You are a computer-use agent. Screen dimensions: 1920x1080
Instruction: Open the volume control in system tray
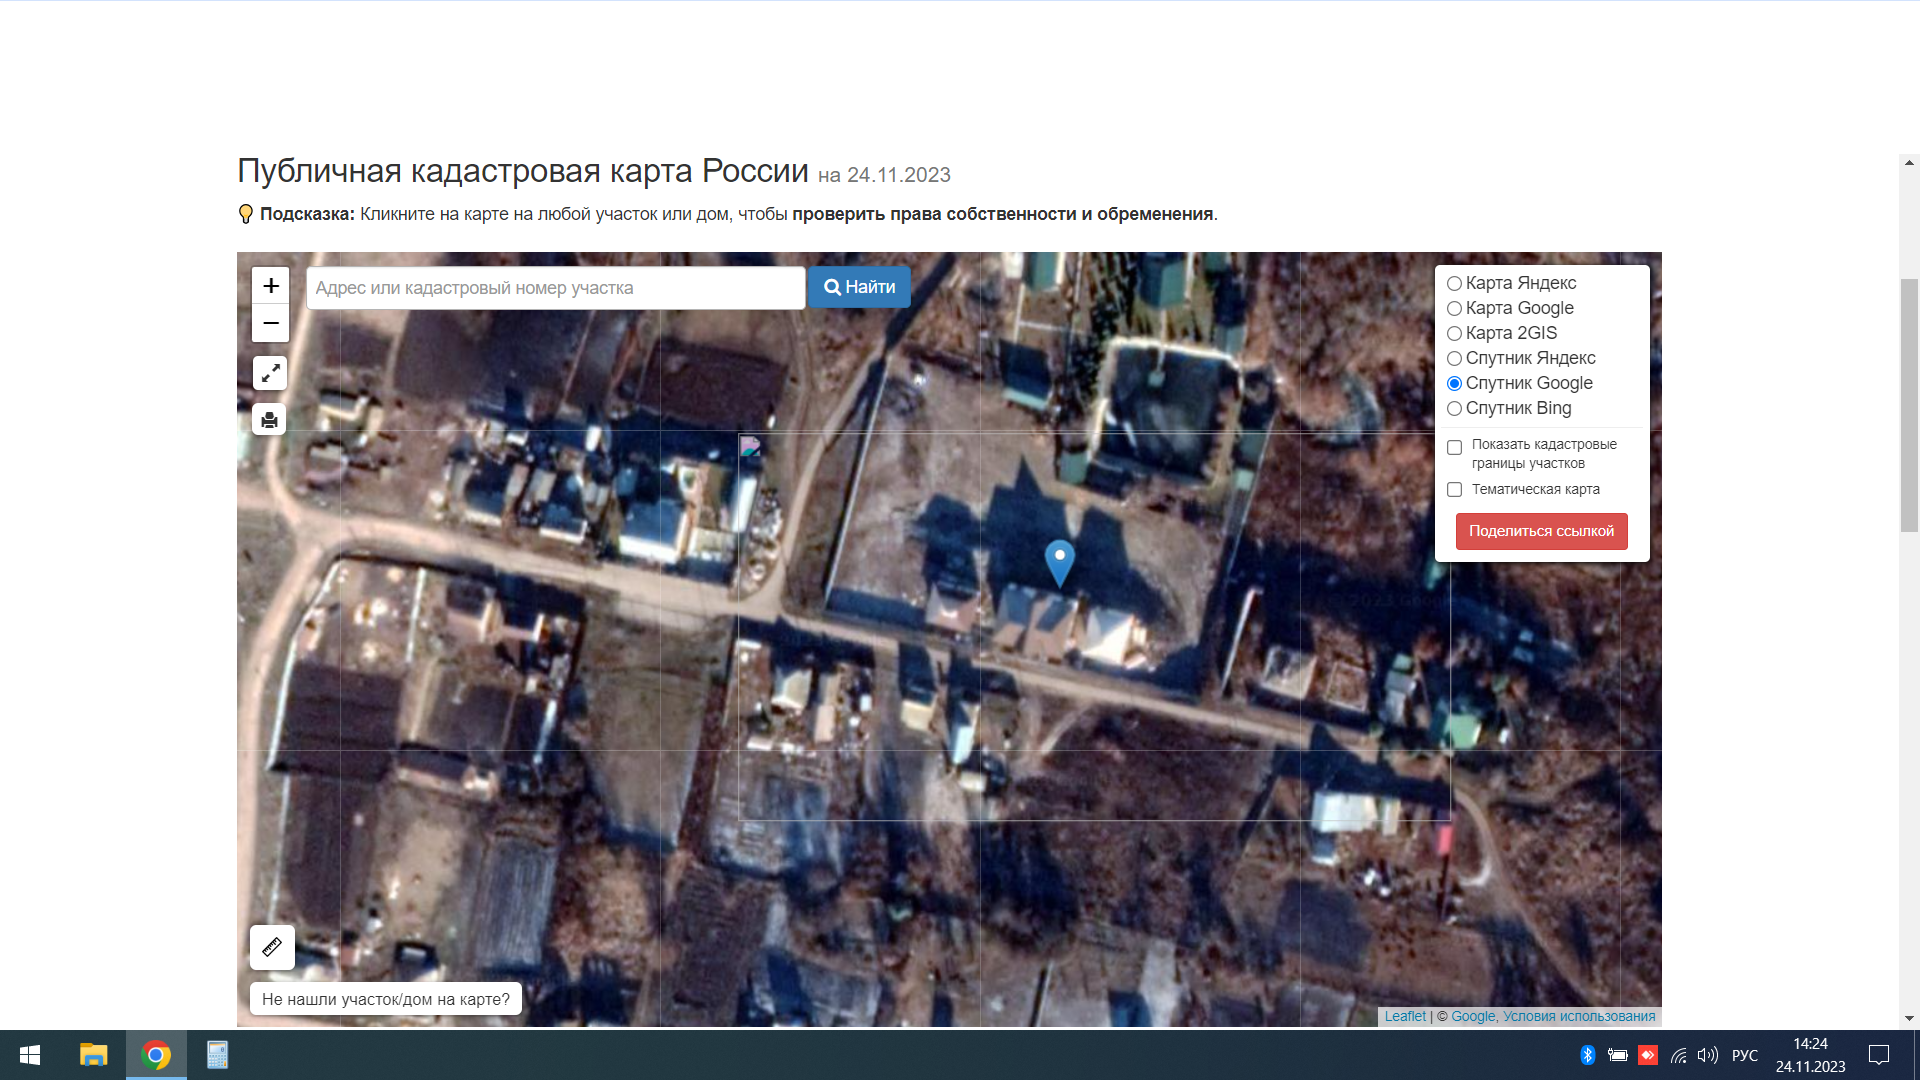[1707, 1055]
